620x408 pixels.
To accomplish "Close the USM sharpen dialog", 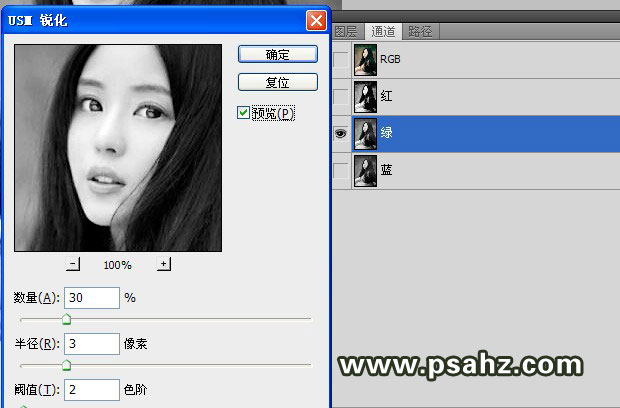I will 316,20.
